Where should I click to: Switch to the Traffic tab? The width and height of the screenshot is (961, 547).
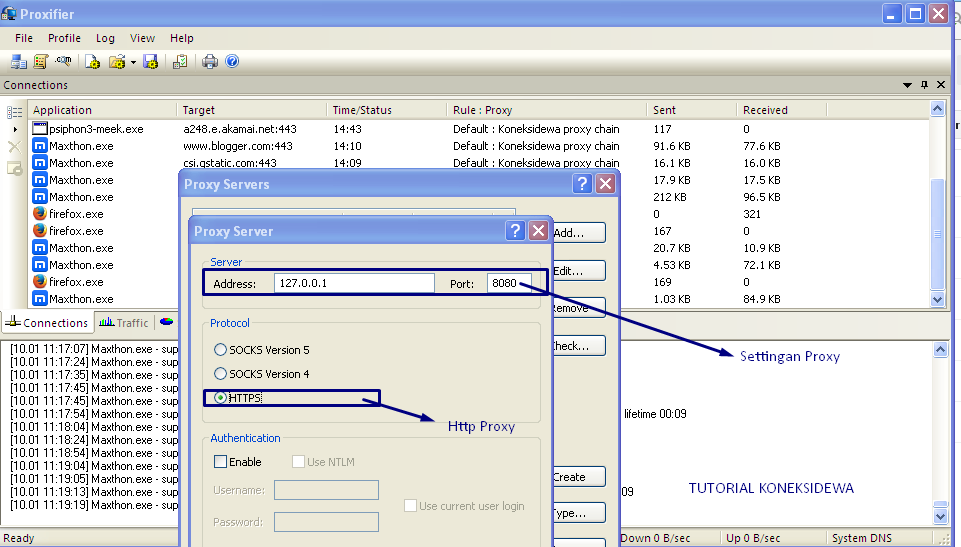pos(124,323)
